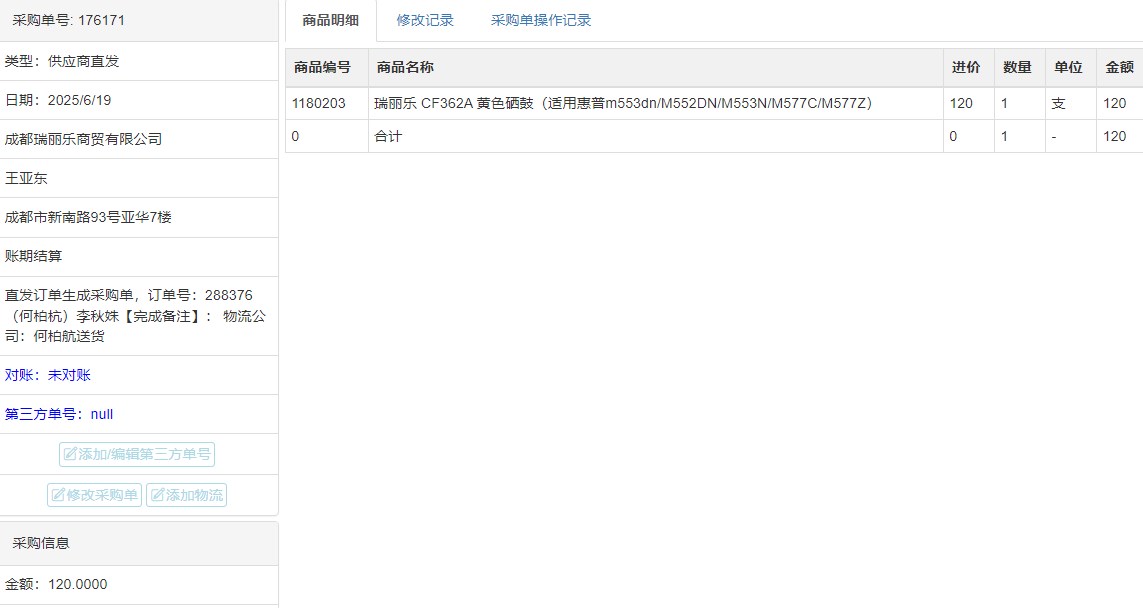Screen dimensions: 1143x608
Task: Click the 金额 column header
Action: click(x=1119, y=67)
